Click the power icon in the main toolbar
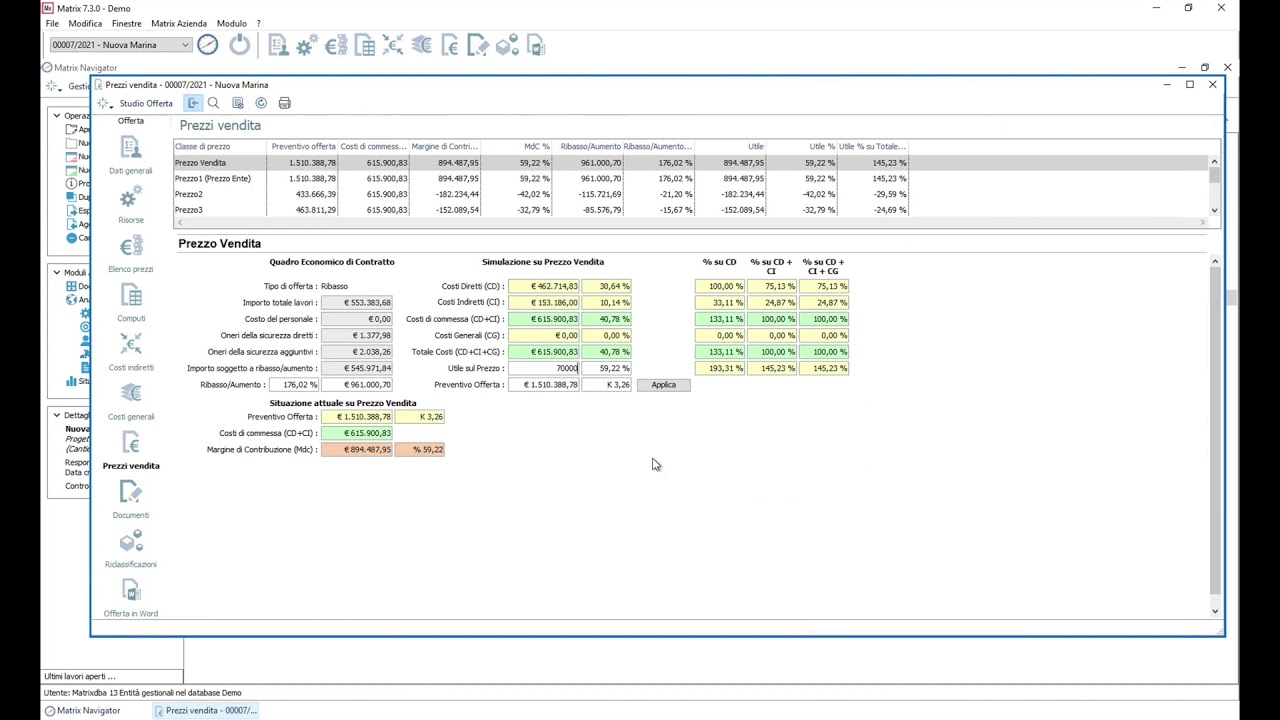 pos(239,44)
